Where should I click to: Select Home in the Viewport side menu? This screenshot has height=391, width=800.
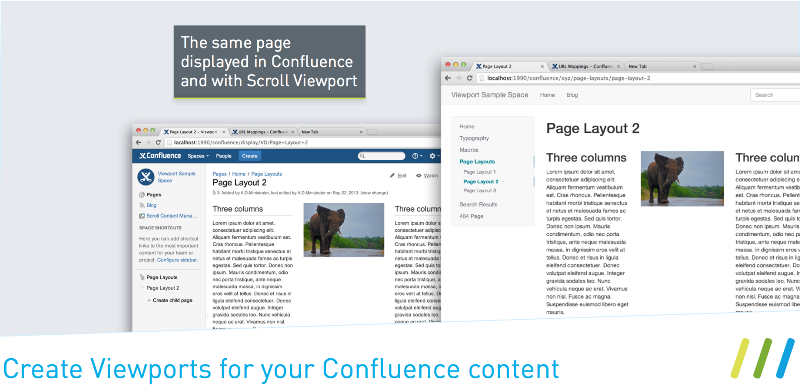click(467, 126)
